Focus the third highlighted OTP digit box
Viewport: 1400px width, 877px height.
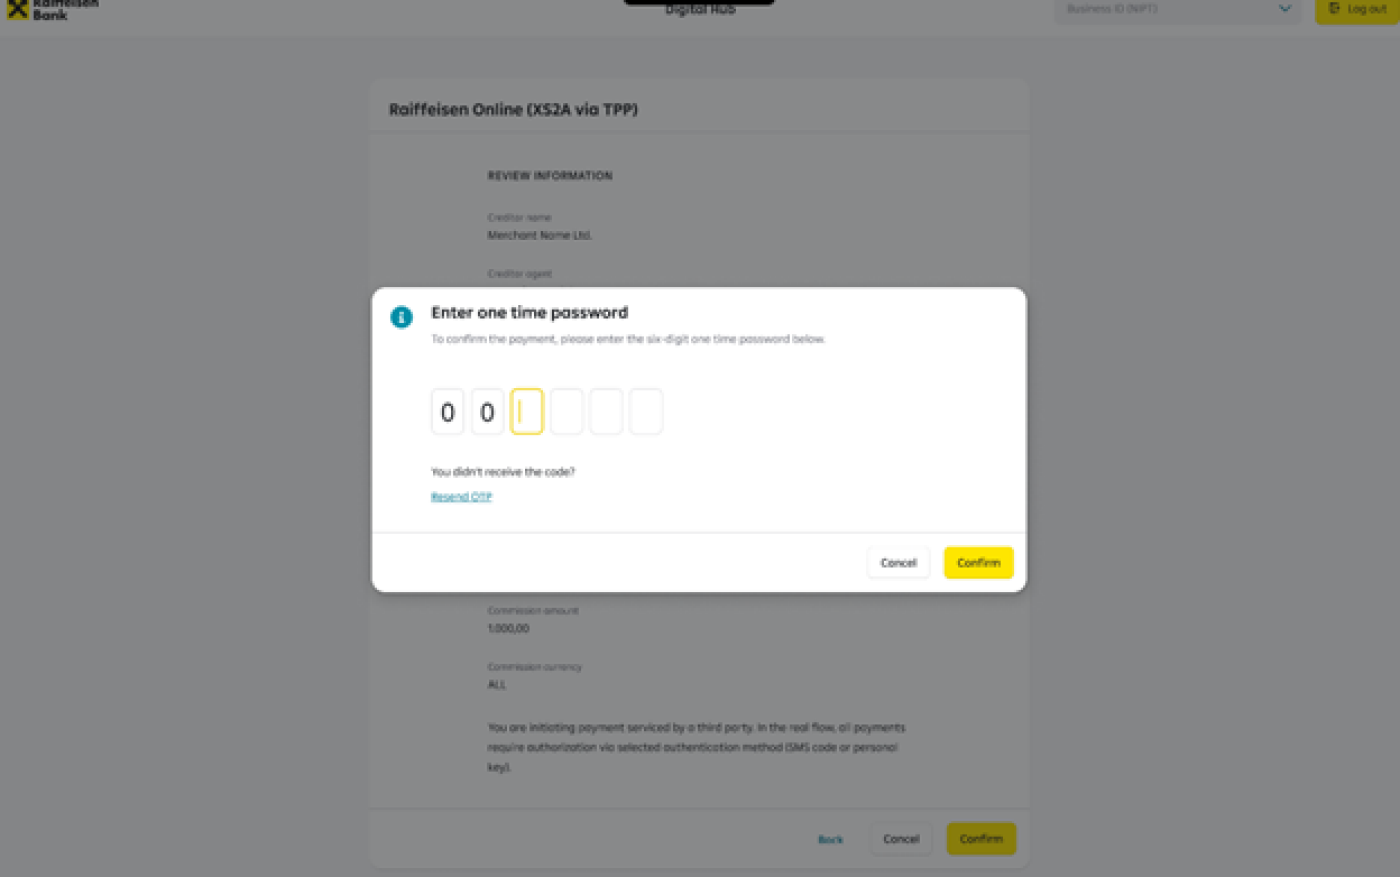pos(527,412)
